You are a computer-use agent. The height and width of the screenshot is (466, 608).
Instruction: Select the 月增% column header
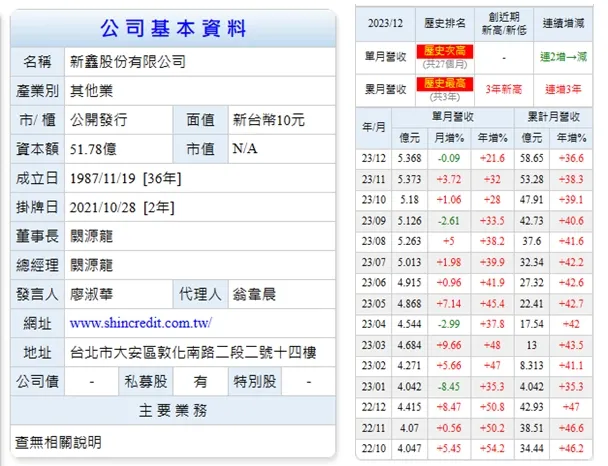click(x=449, y=138)
